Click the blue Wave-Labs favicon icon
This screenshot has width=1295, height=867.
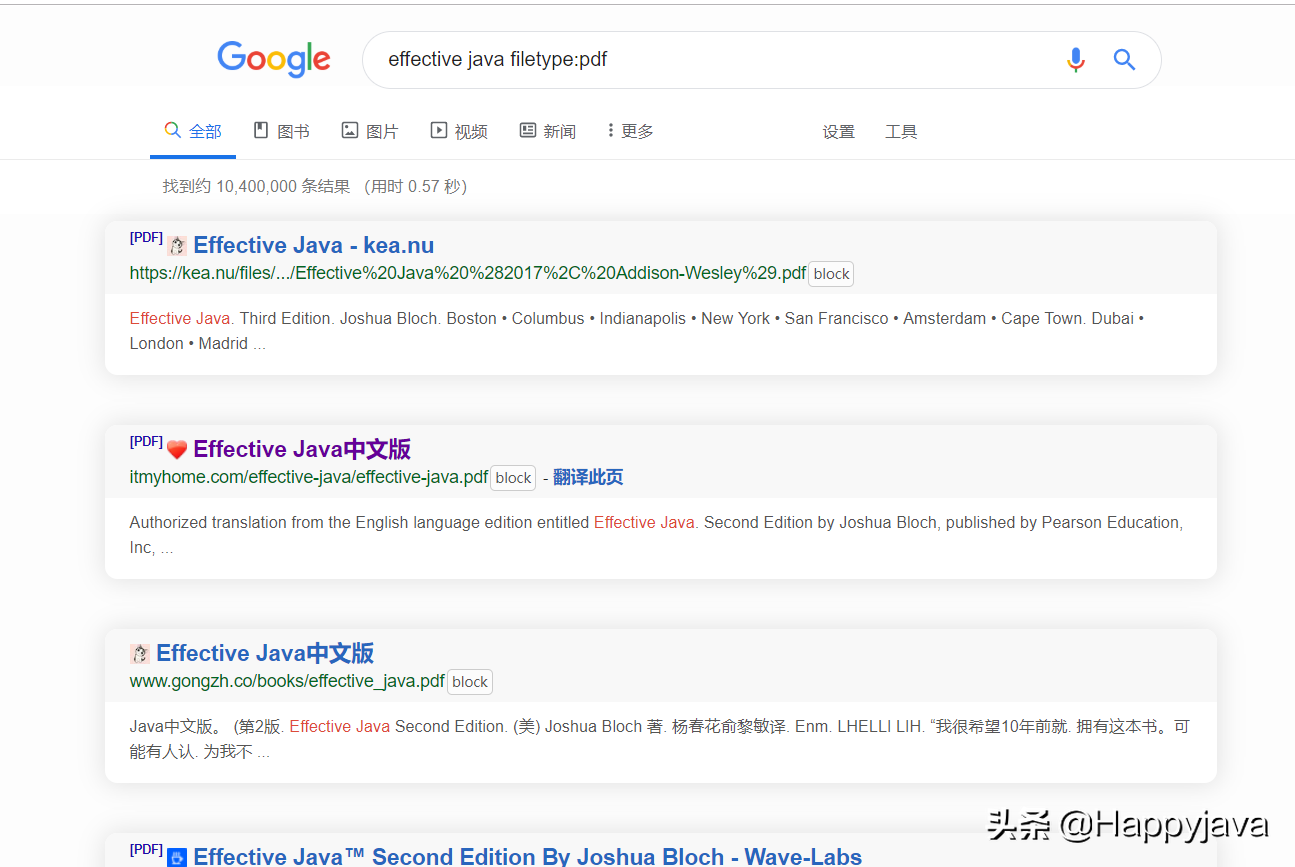pos(177,857)
